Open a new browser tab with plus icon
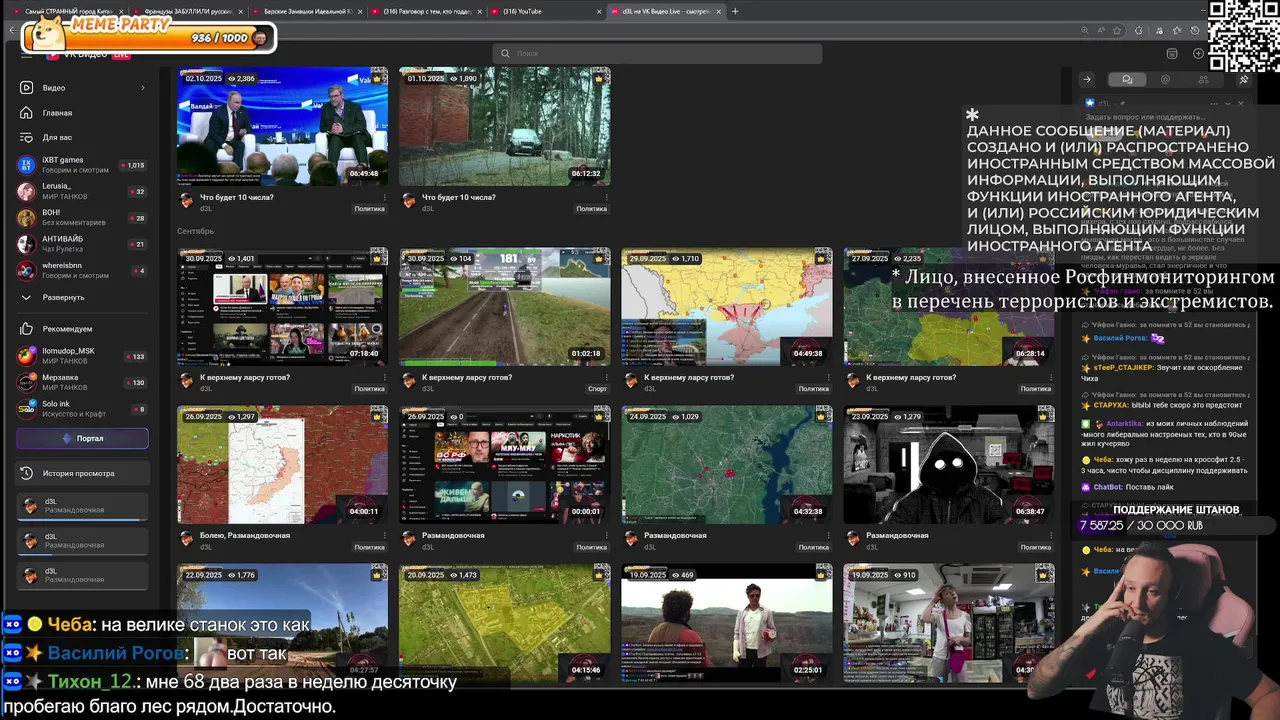The height and width of the screenshot is (720, 1280). point(735,12)
